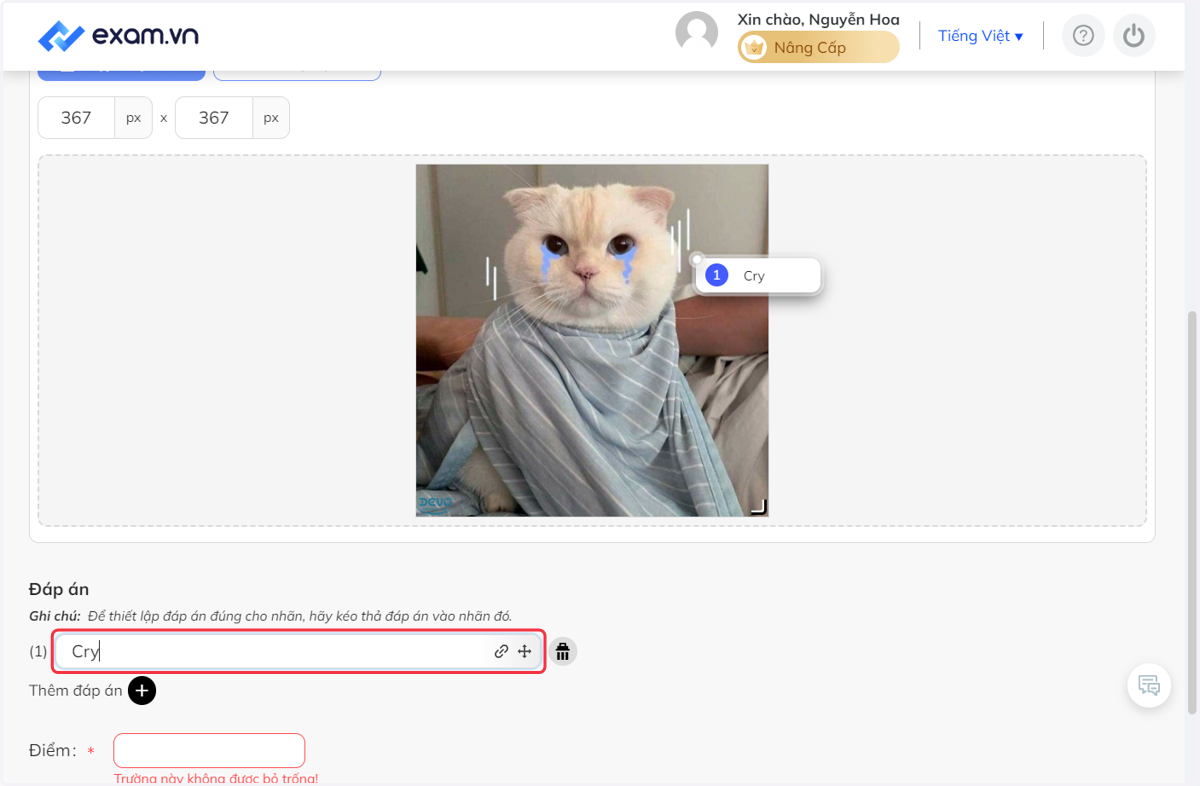1200x786 pixels.
Task: Open the Tiếng Việt language dropdown
Action: point(980,36)
